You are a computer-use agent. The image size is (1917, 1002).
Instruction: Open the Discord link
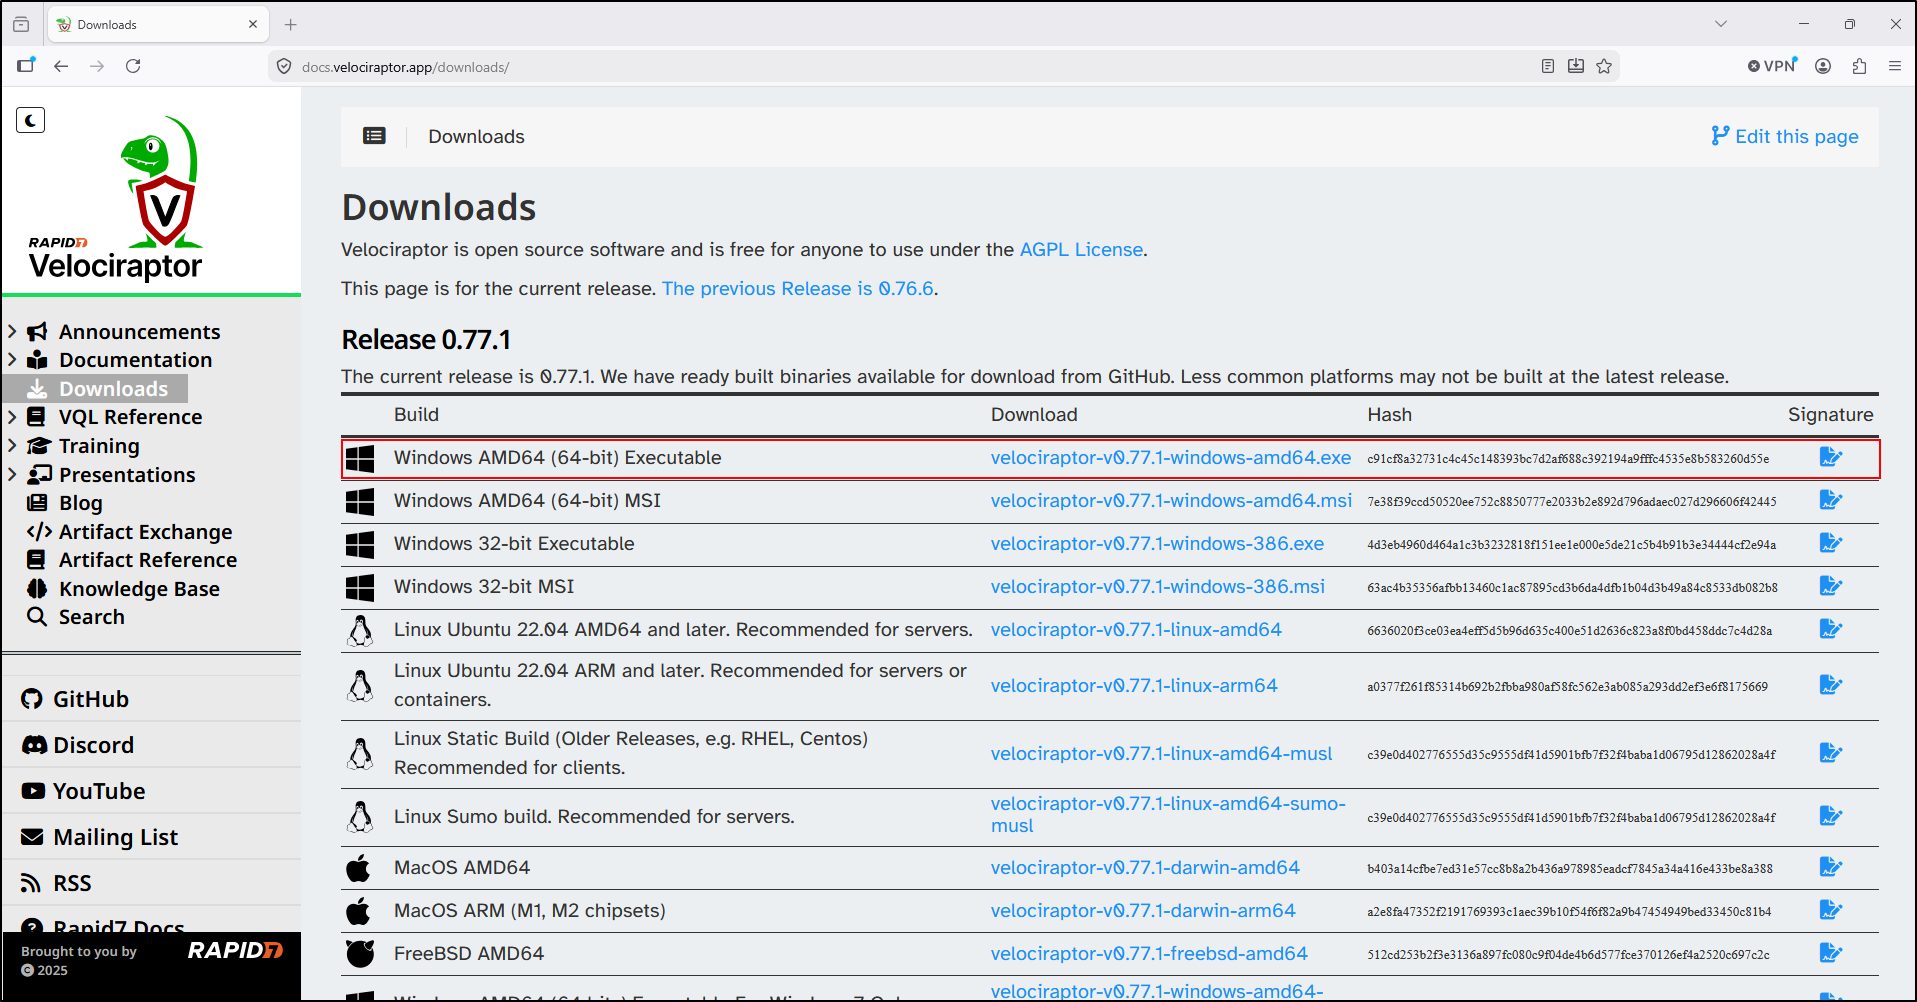(x=93, y=745)
